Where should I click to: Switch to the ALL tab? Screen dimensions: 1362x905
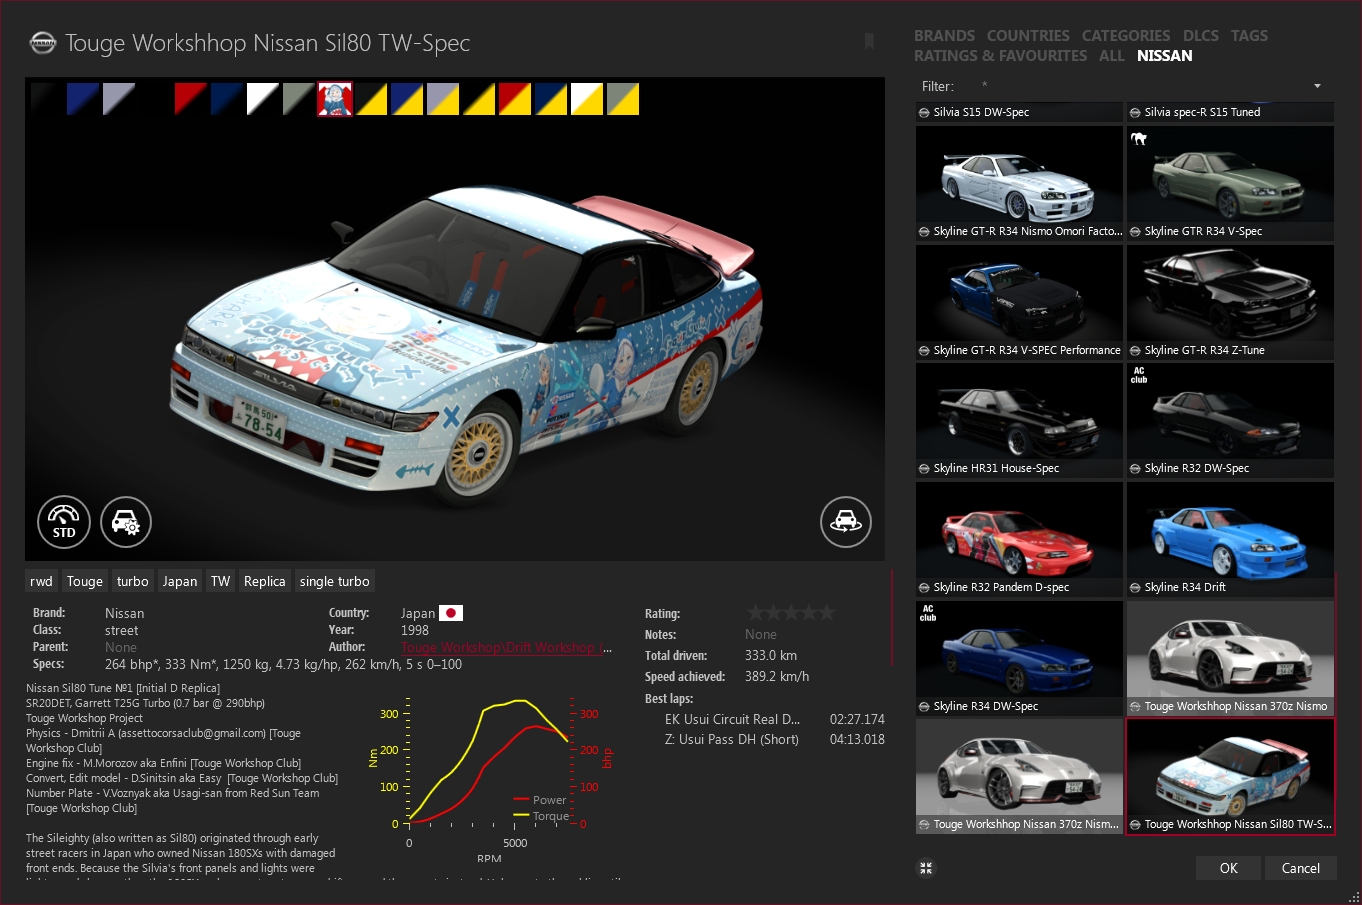[1112, 56]
